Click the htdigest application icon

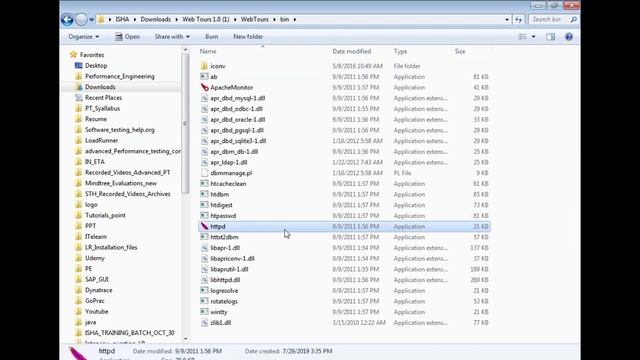204,205
